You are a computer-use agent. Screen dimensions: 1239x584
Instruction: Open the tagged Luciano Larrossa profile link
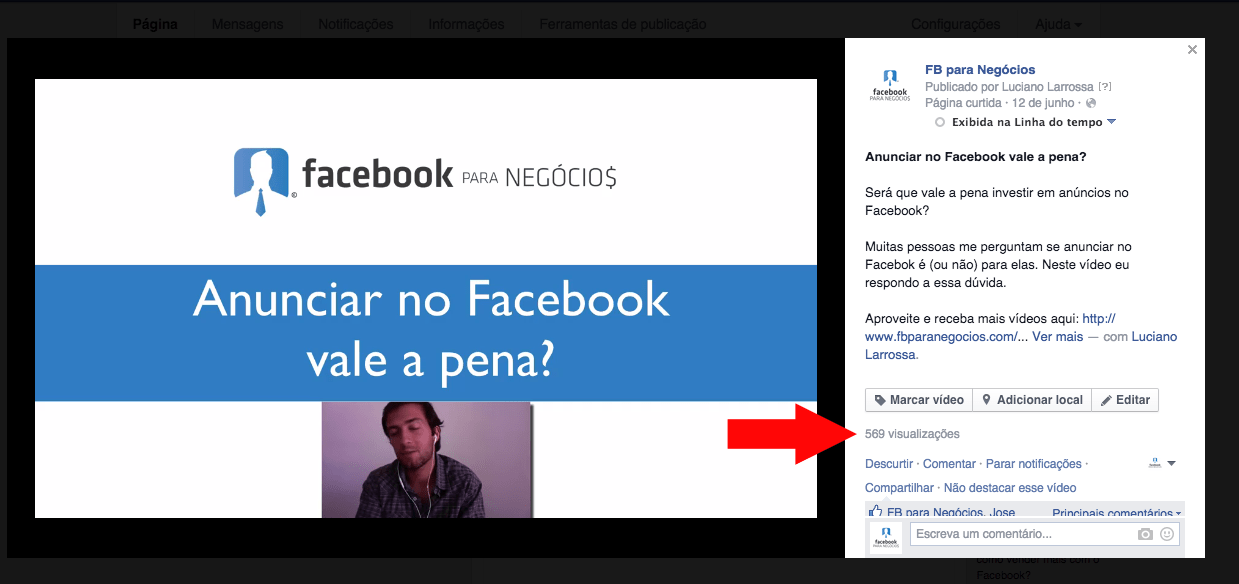[x=1021, y=346]
